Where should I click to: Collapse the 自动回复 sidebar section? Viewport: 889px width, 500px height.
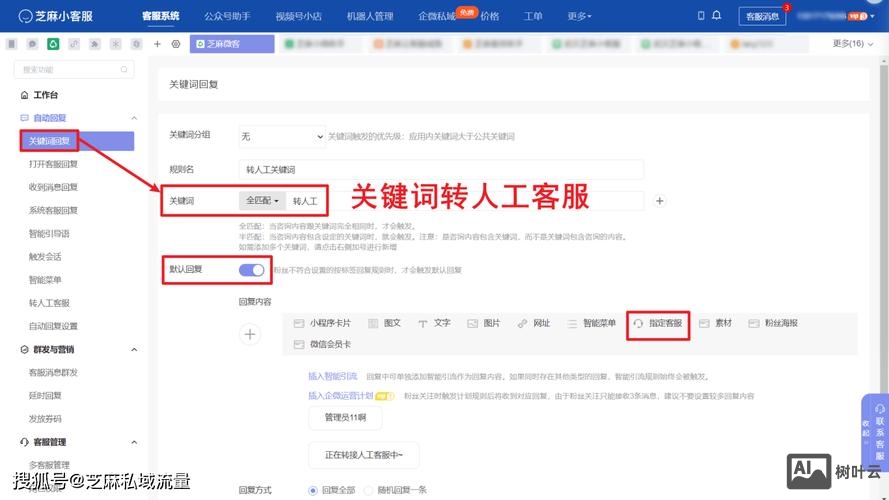pyautogui.click(x=134, y=118)
